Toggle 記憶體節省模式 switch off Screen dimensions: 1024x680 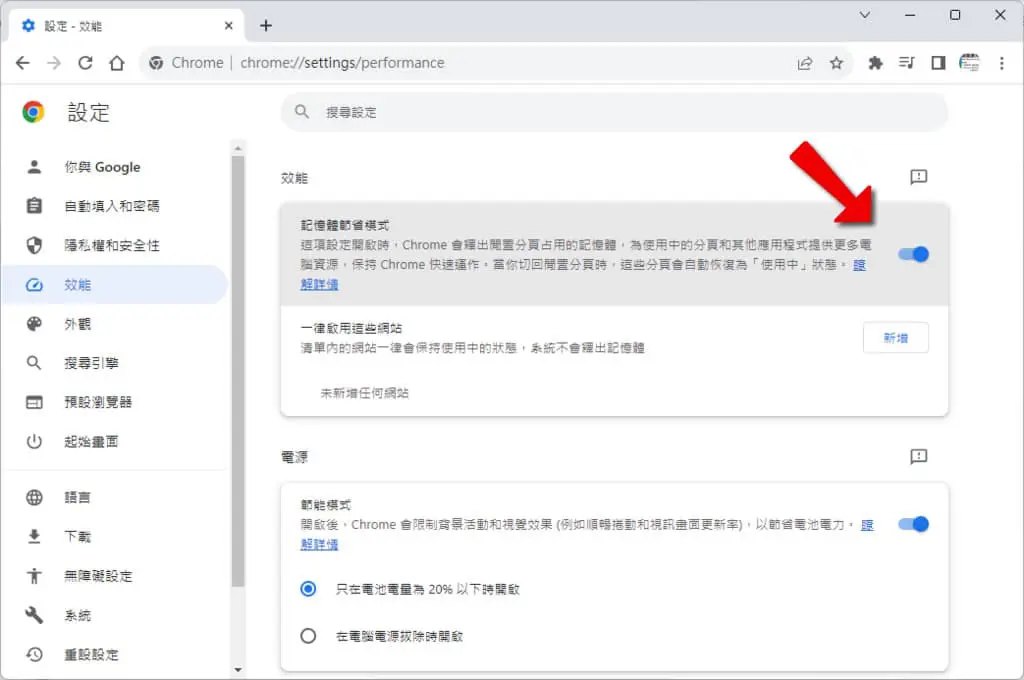(x=913, y=254)
